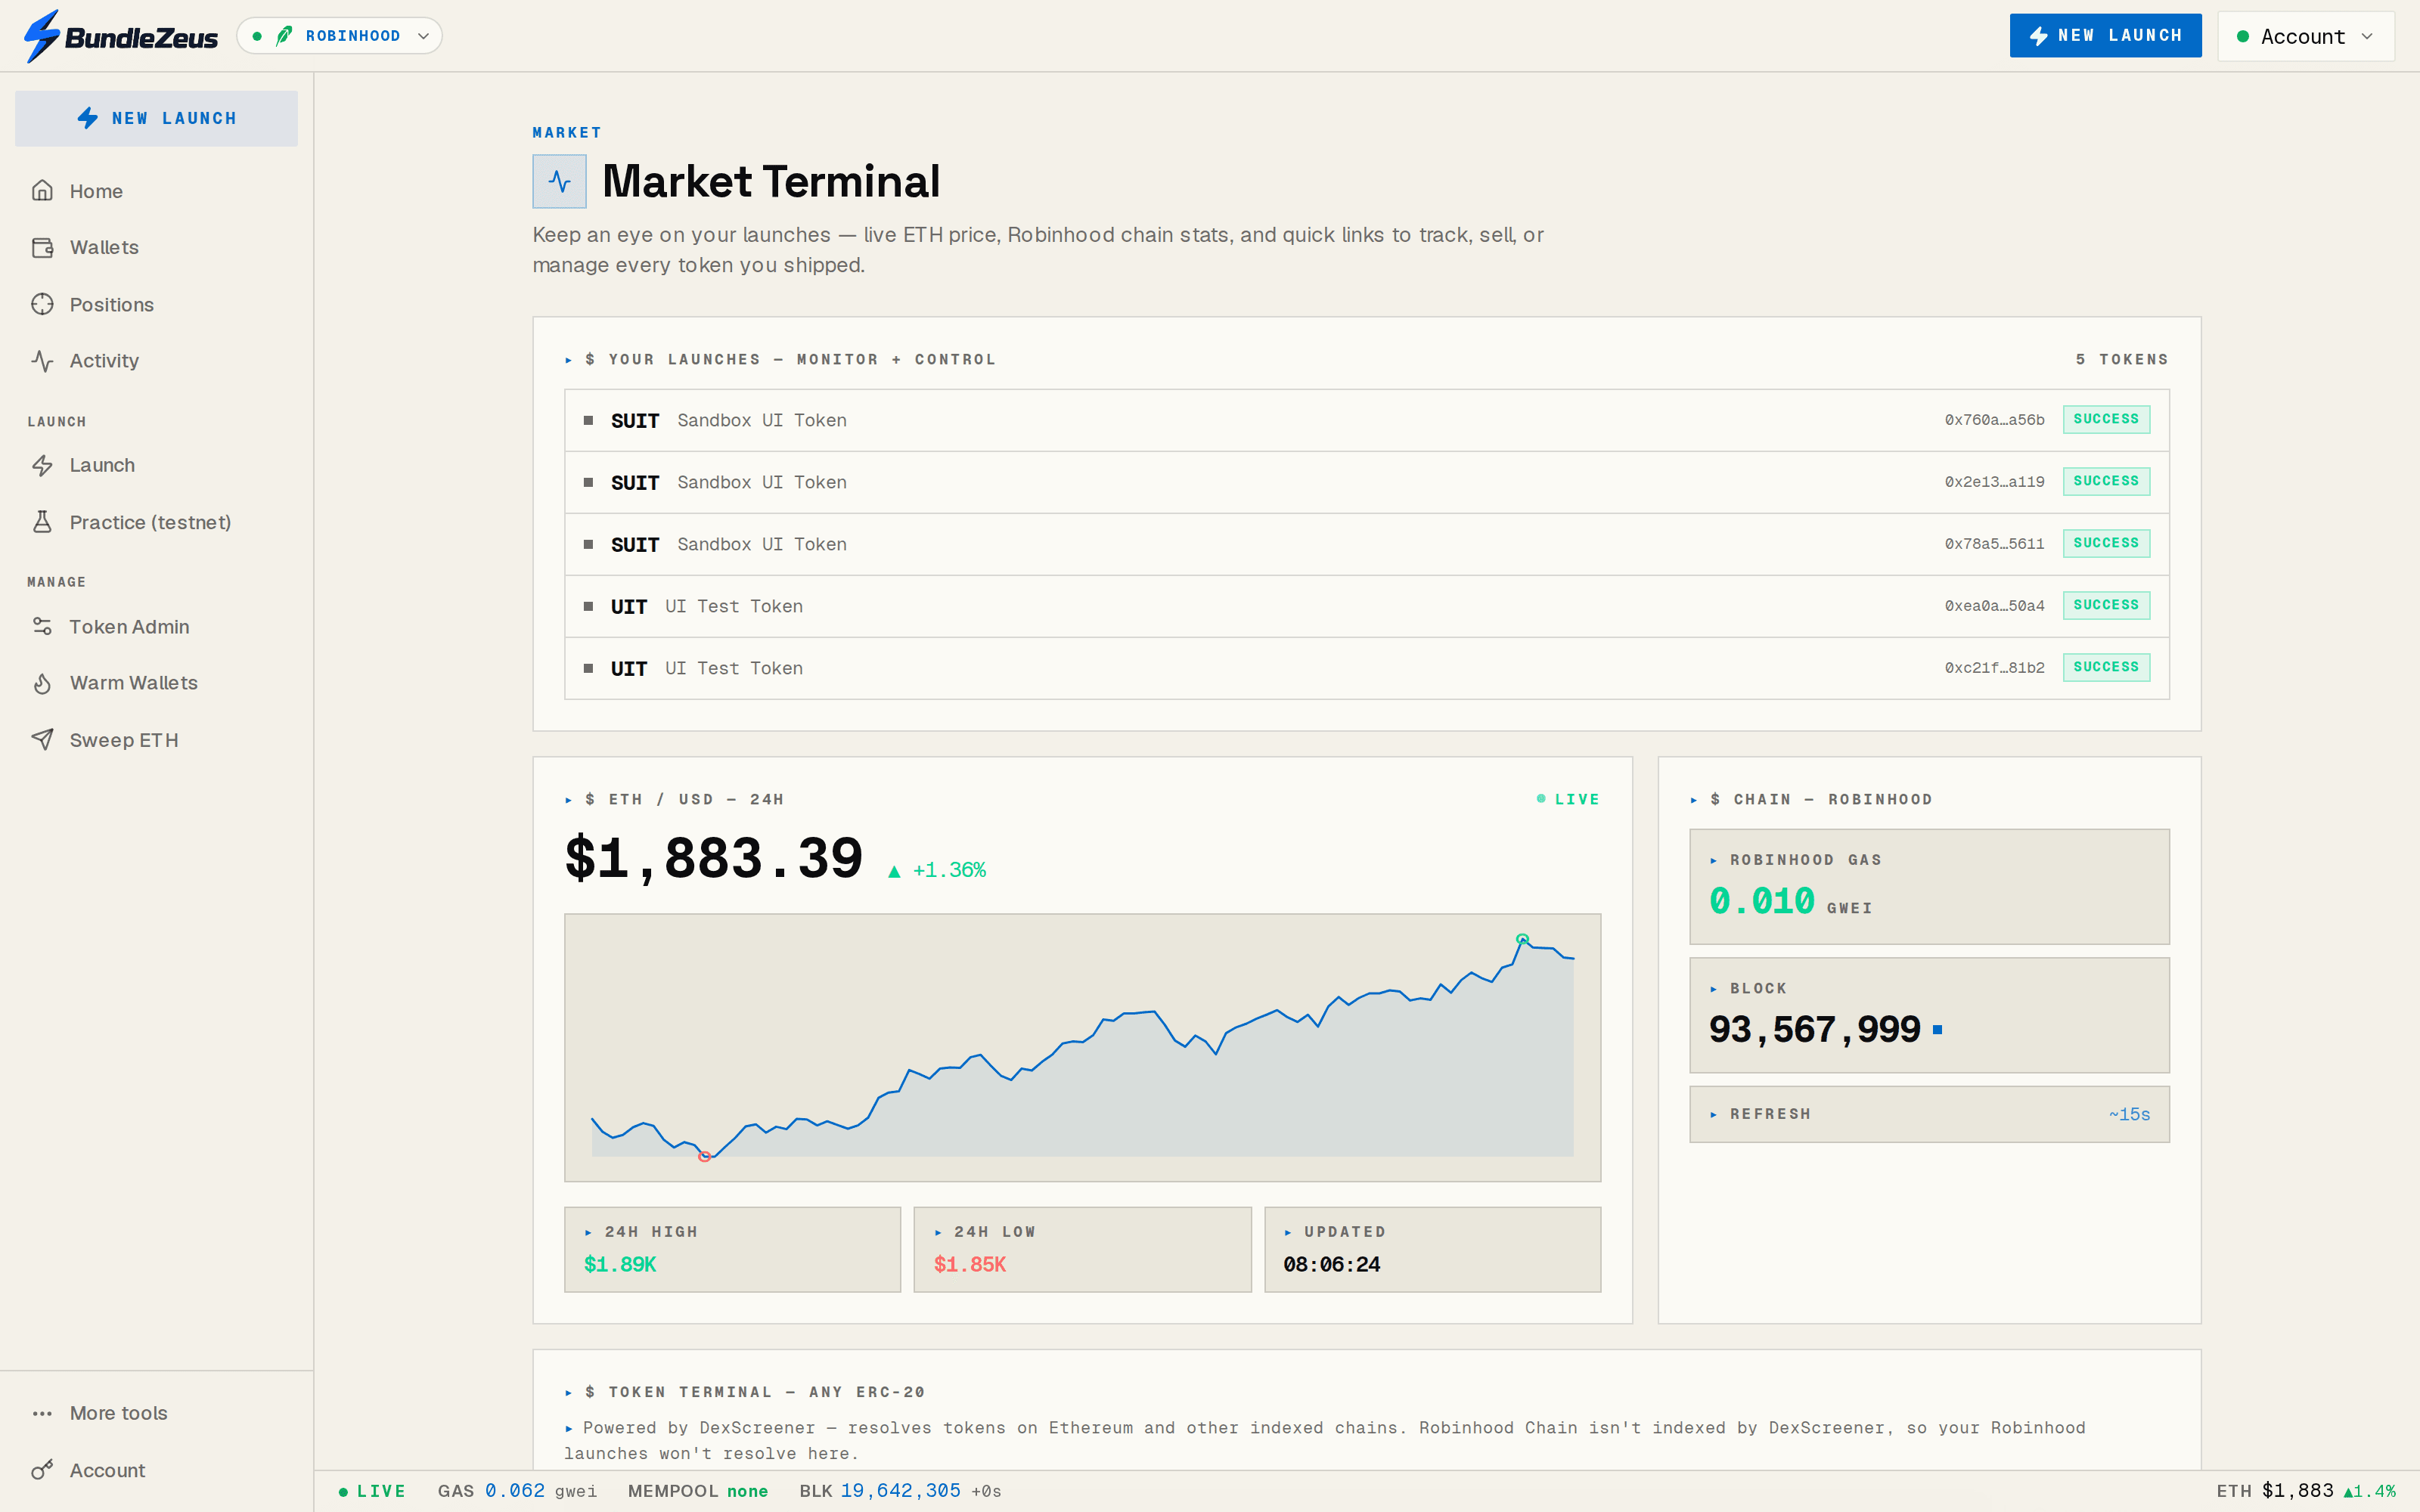Click GAS 0.062 gwei in status bar

tap(517, 1491)
